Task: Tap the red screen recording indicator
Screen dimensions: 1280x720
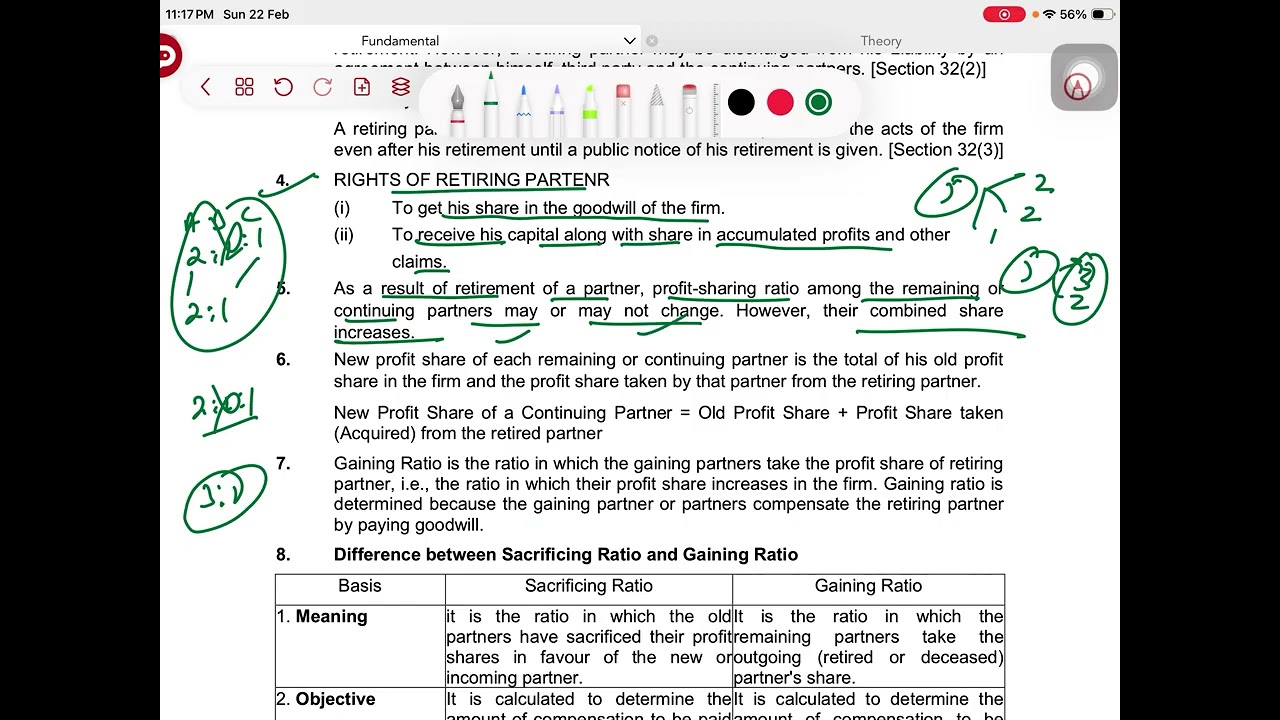Action: pyautogui.click(x=1004, y=14)
